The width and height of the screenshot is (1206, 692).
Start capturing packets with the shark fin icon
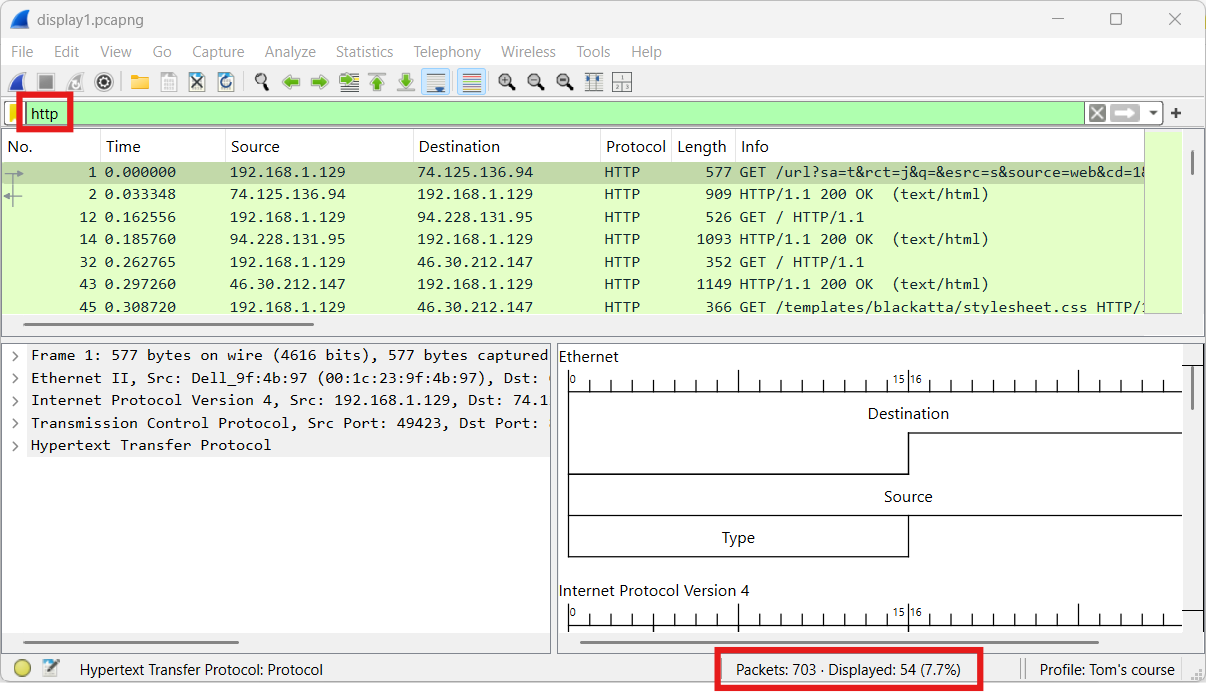click(x=17, y=82)
